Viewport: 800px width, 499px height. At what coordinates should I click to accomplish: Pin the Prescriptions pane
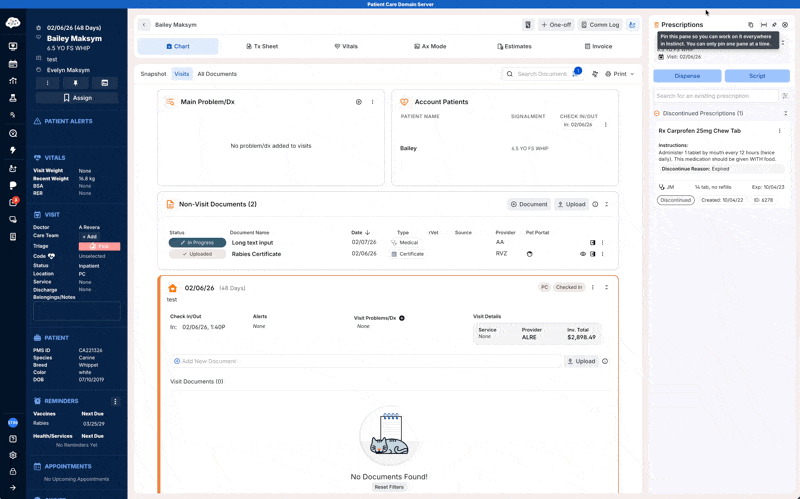pos(774,25)
